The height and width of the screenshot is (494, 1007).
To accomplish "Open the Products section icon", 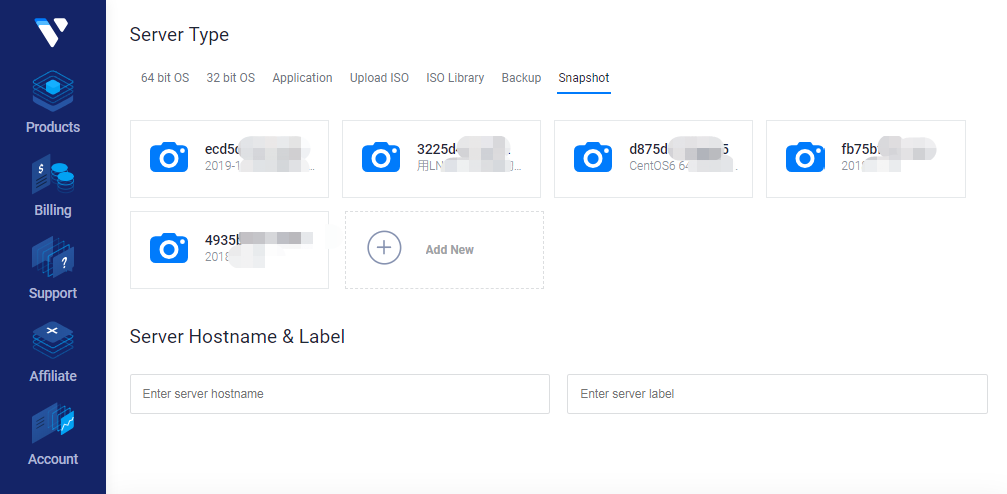I will [x=53, y=92].
